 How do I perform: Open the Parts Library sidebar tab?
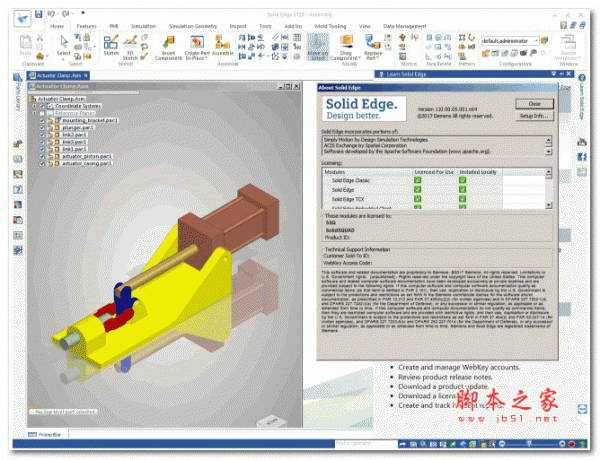coord(18,91)
